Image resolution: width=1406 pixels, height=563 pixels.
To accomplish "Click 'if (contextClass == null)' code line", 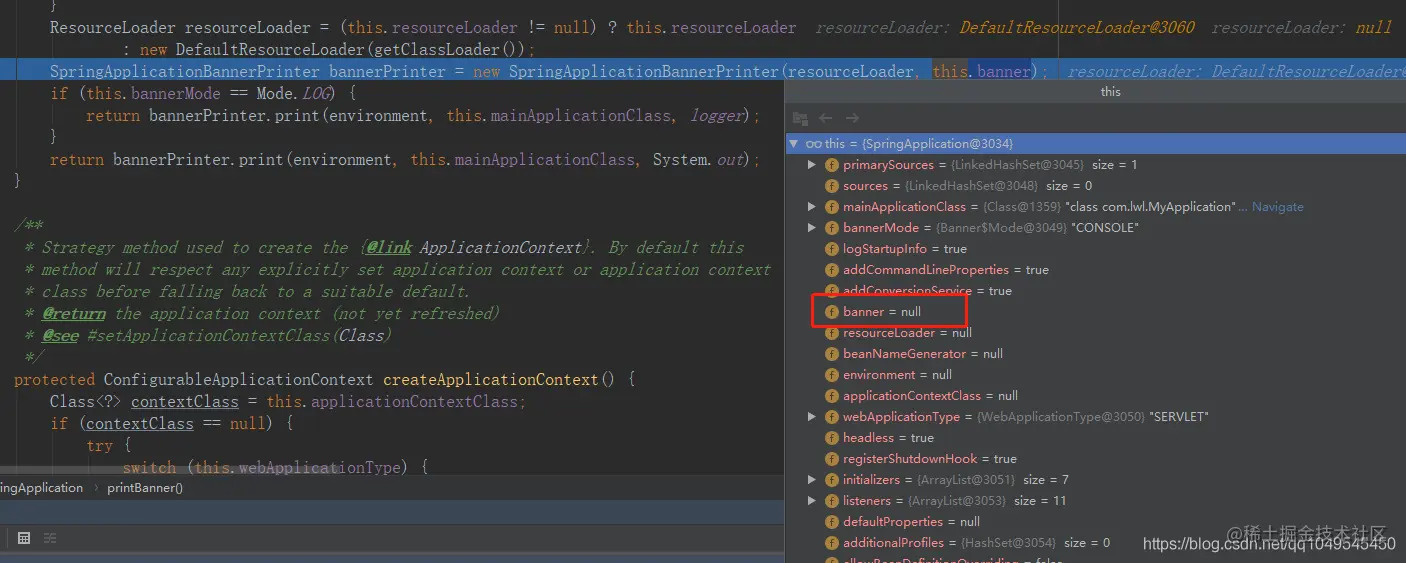I will tap(171, 424).
